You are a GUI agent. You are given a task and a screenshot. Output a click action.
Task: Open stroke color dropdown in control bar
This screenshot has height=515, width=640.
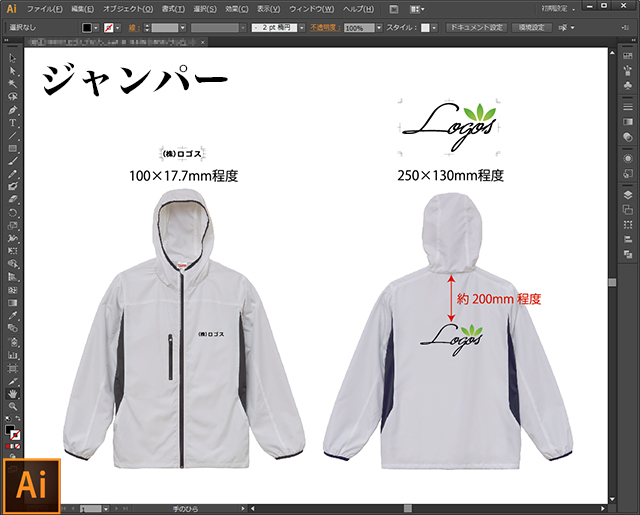[118, 28]
